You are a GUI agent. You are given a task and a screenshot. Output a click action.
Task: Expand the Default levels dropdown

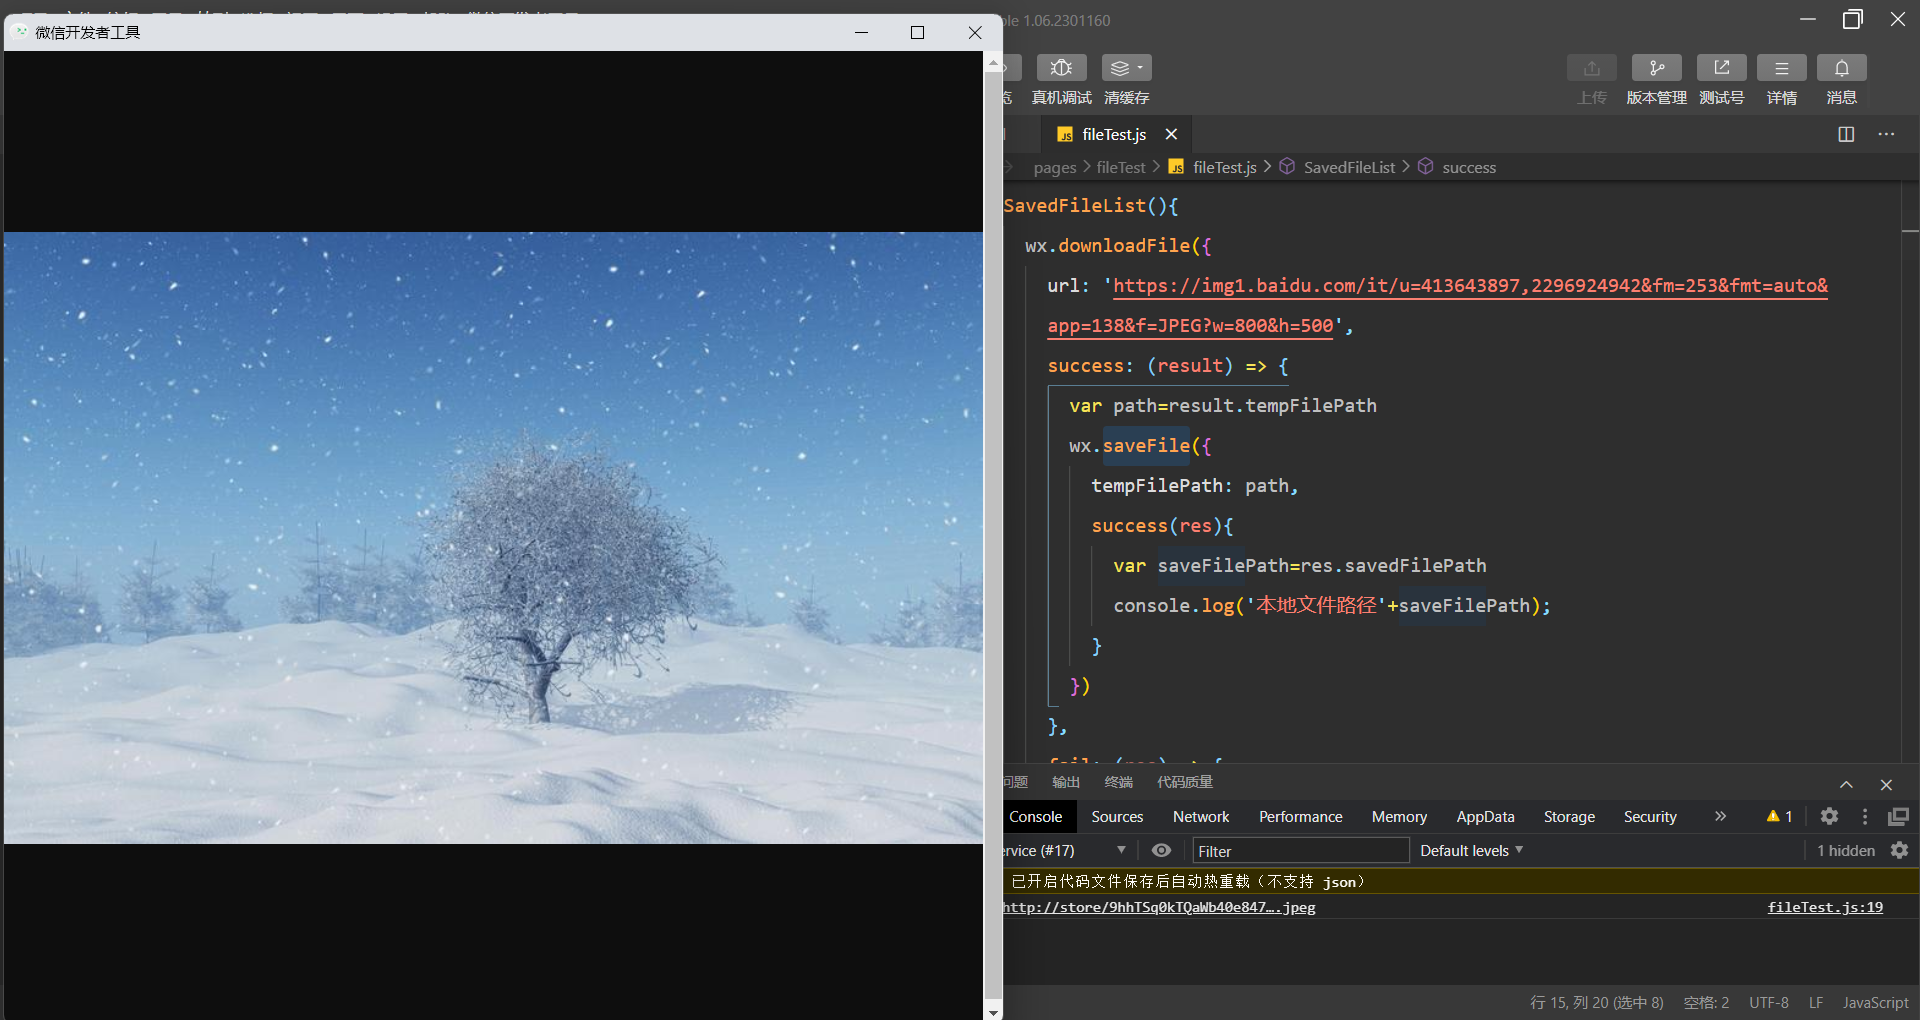click(x=1471, y=850)
